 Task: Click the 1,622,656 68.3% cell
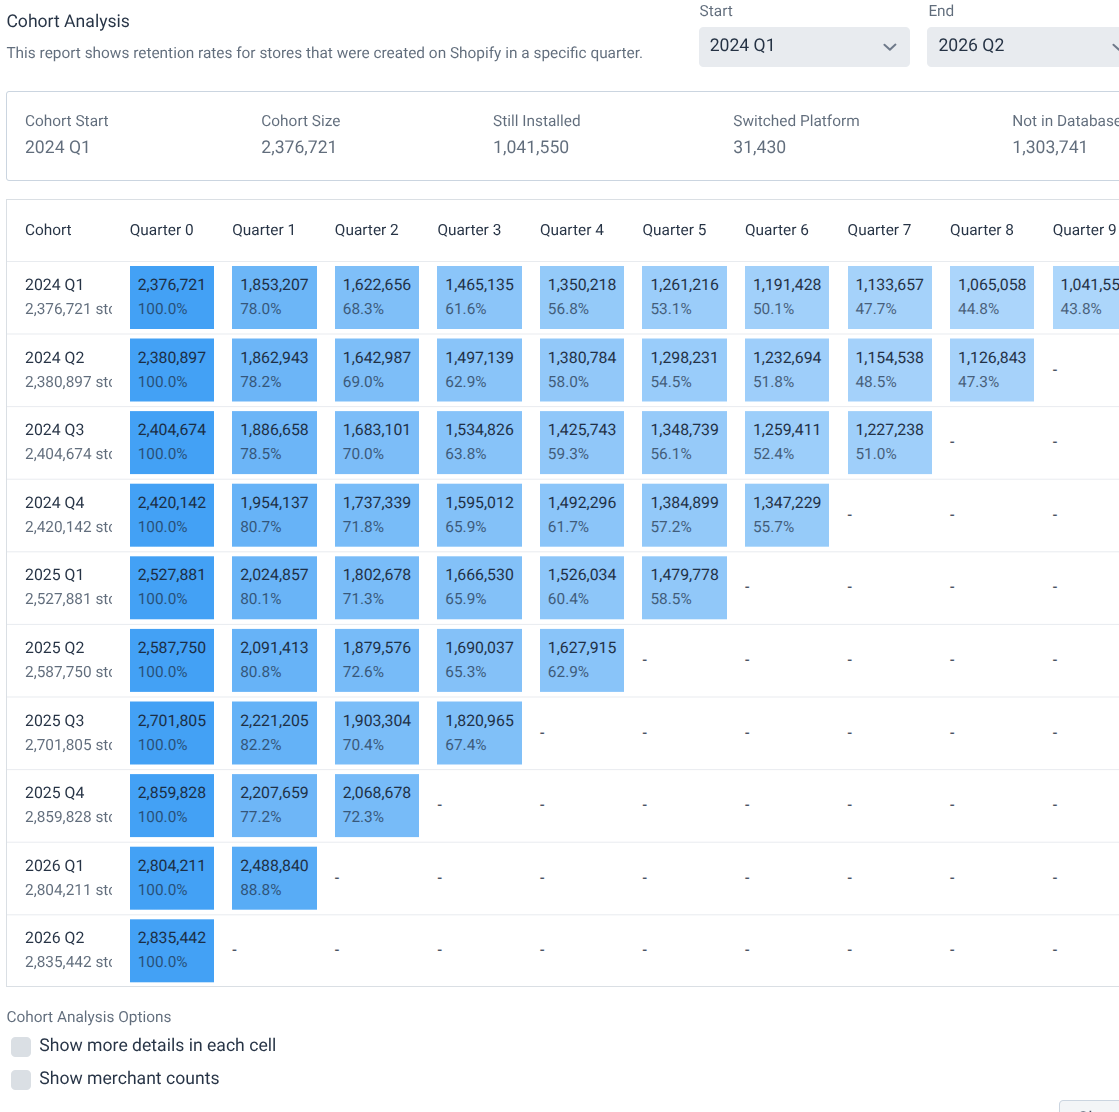pyautogui.click(x=377, y=297)
